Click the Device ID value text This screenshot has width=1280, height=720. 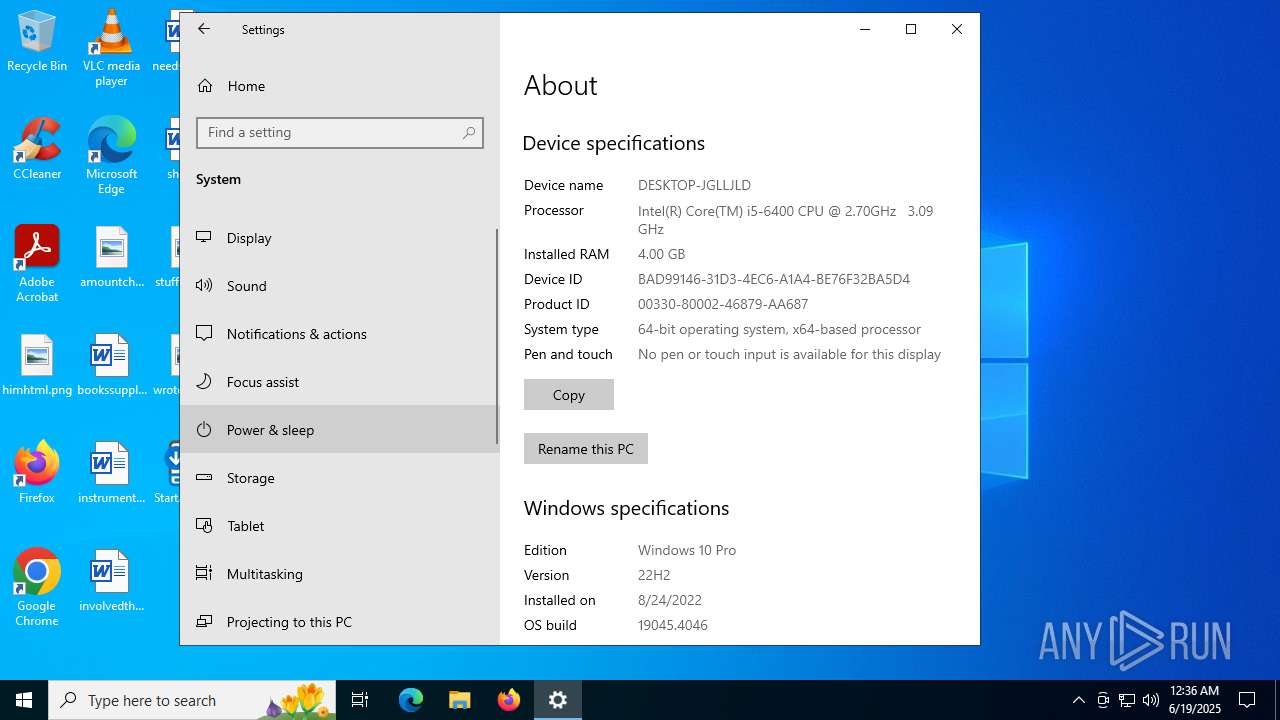click(x=774, y=279)
